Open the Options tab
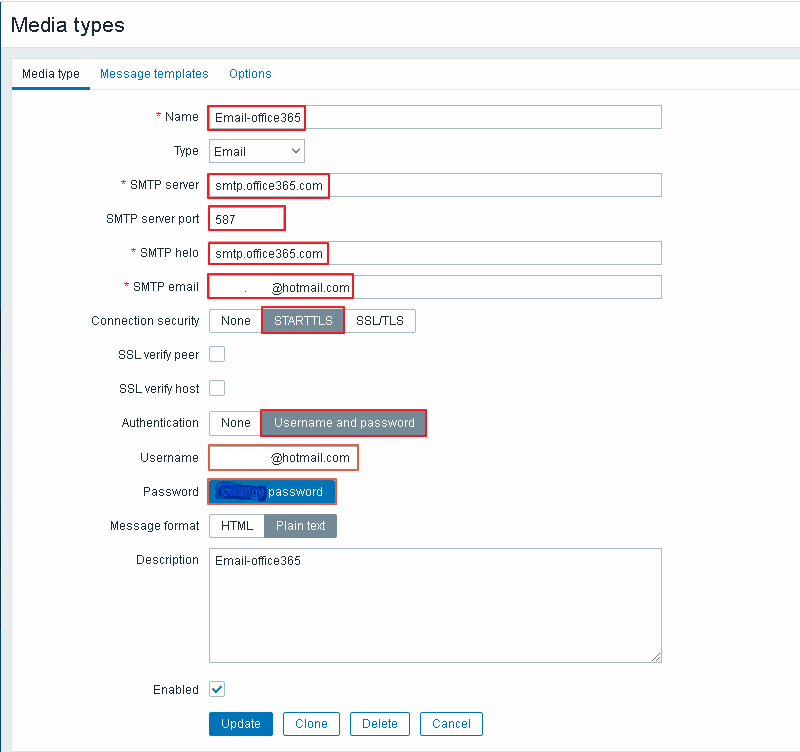This screenshot has width=800, height=752. click(250, 74)
